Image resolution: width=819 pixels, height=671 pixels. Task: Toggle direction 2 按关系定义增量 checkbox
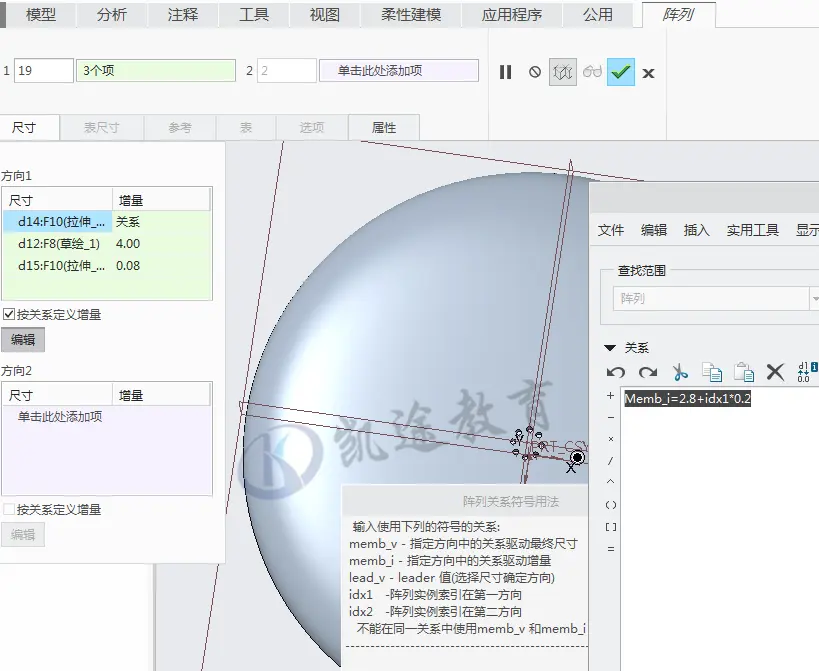click(x=8, y=509)
